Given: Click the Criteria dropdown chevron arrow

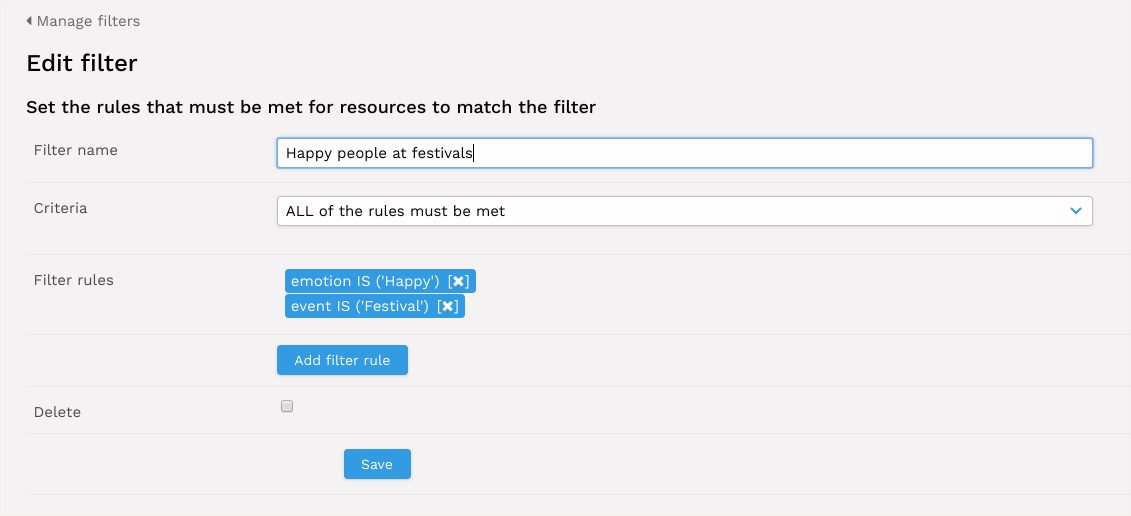Looking at the screenshot, I should (1075, 211).
